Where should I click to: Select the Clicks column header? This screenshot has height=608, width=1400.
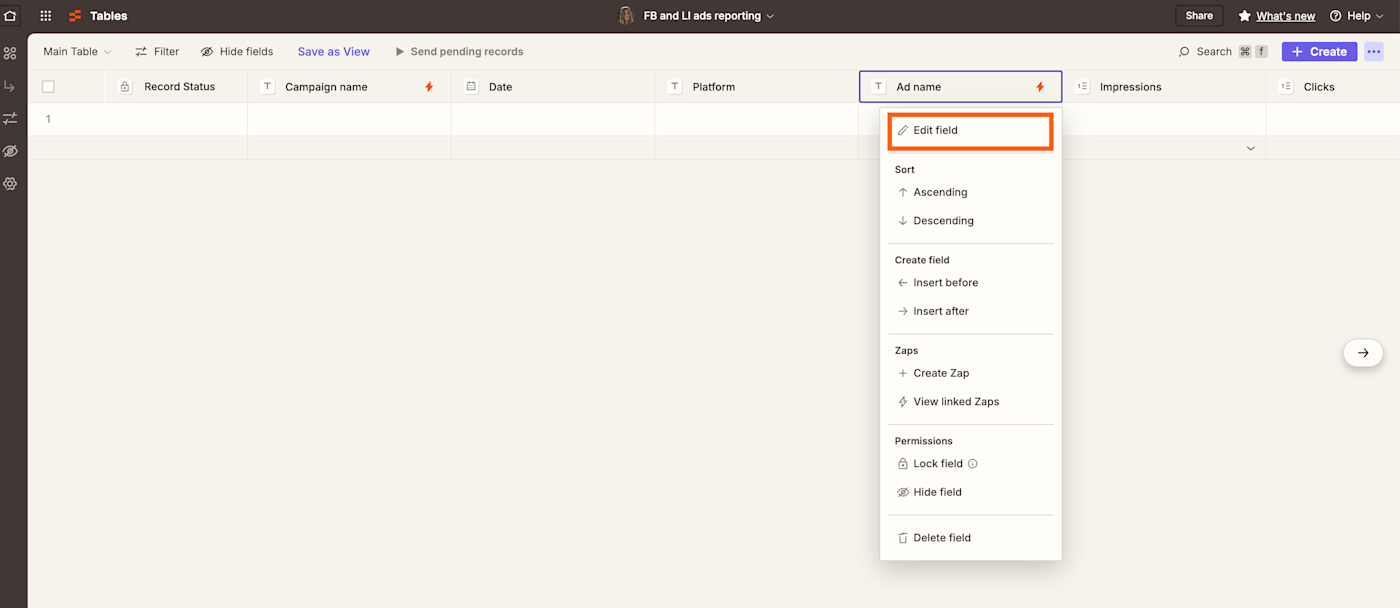click(1333, 87)
